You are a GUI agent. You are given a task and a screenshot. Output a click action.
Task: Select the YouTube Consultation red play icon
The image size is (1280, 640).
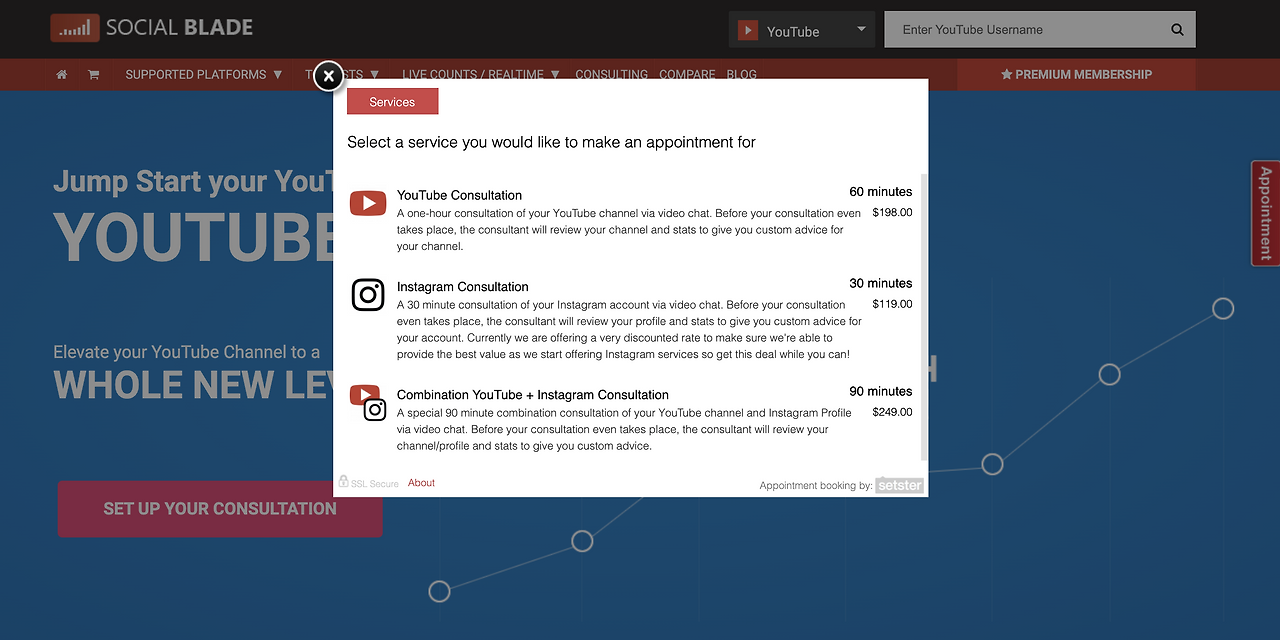368,203
